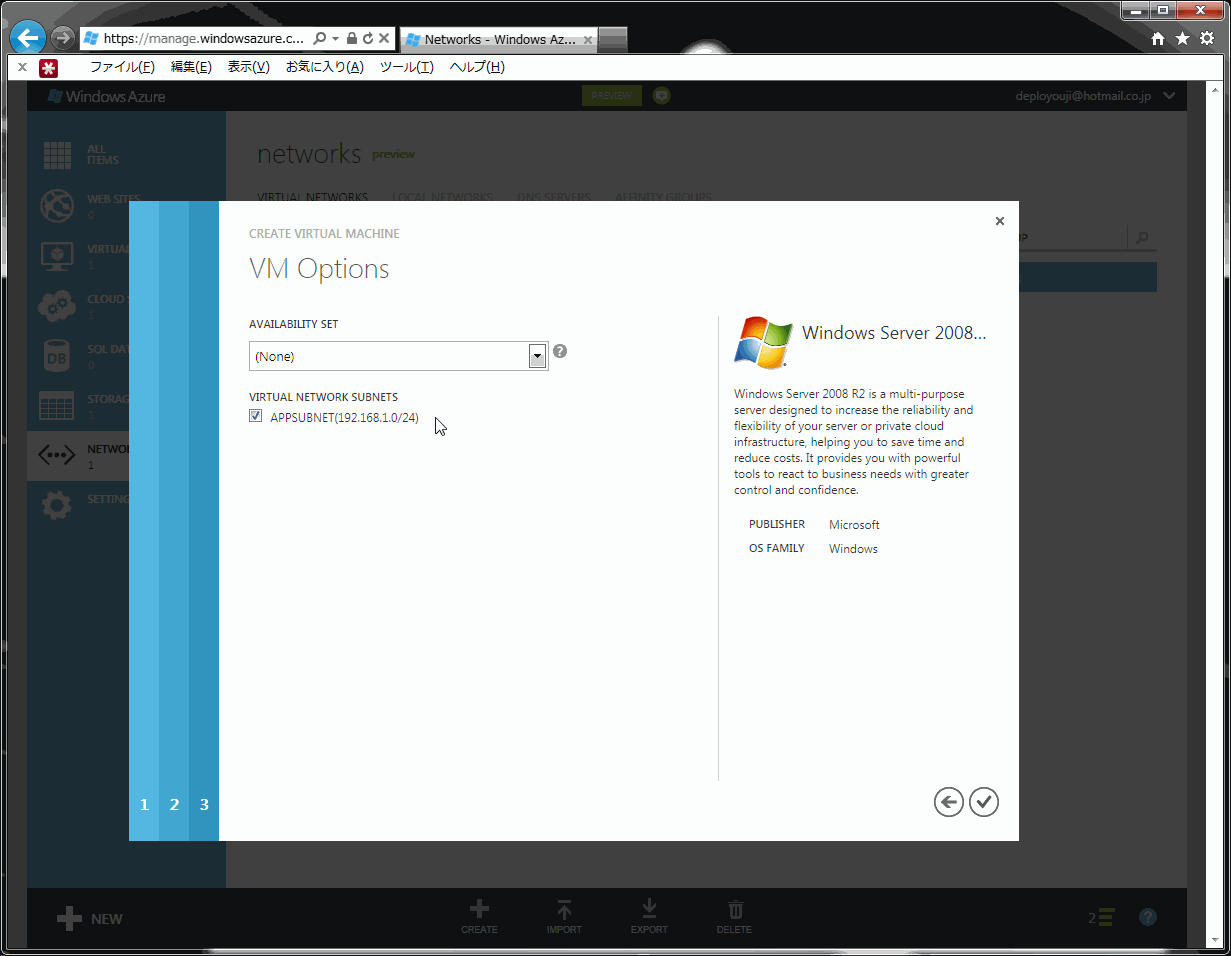Screen dimensions: 1231x956
Task: Open the 編集(E) menu
Action: pyautogui.click(x=191, y=67)
